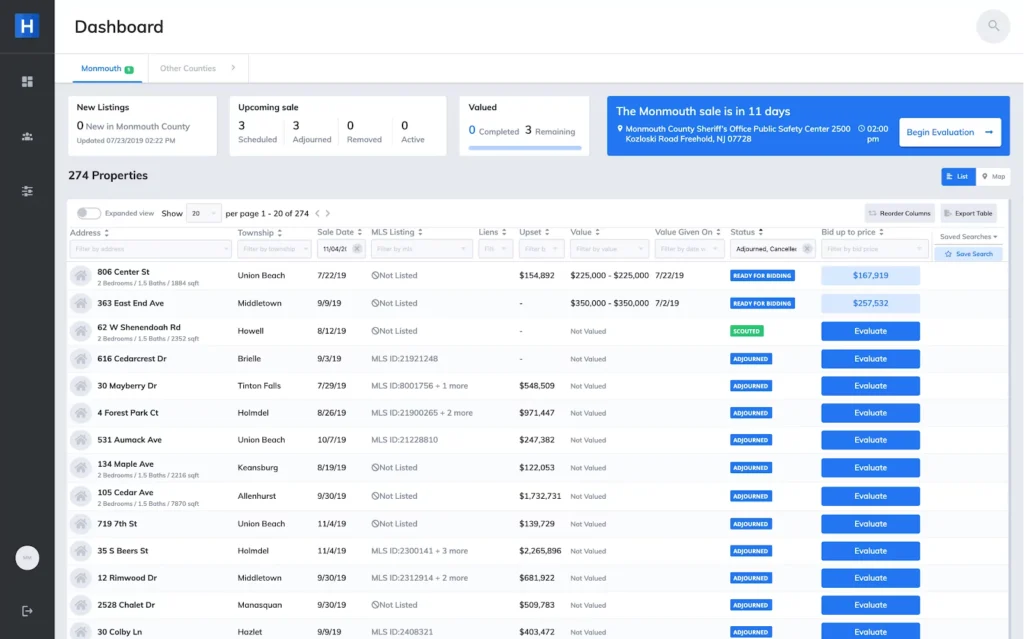
Task: Open the settings sliders icon in sidebar
Action: click(27, 191)
